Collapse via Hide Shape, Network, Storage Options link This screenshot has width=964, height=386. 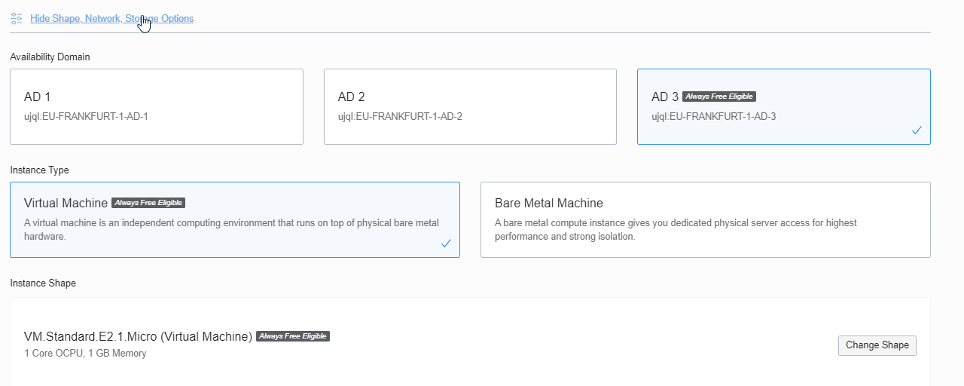point(112,18)
